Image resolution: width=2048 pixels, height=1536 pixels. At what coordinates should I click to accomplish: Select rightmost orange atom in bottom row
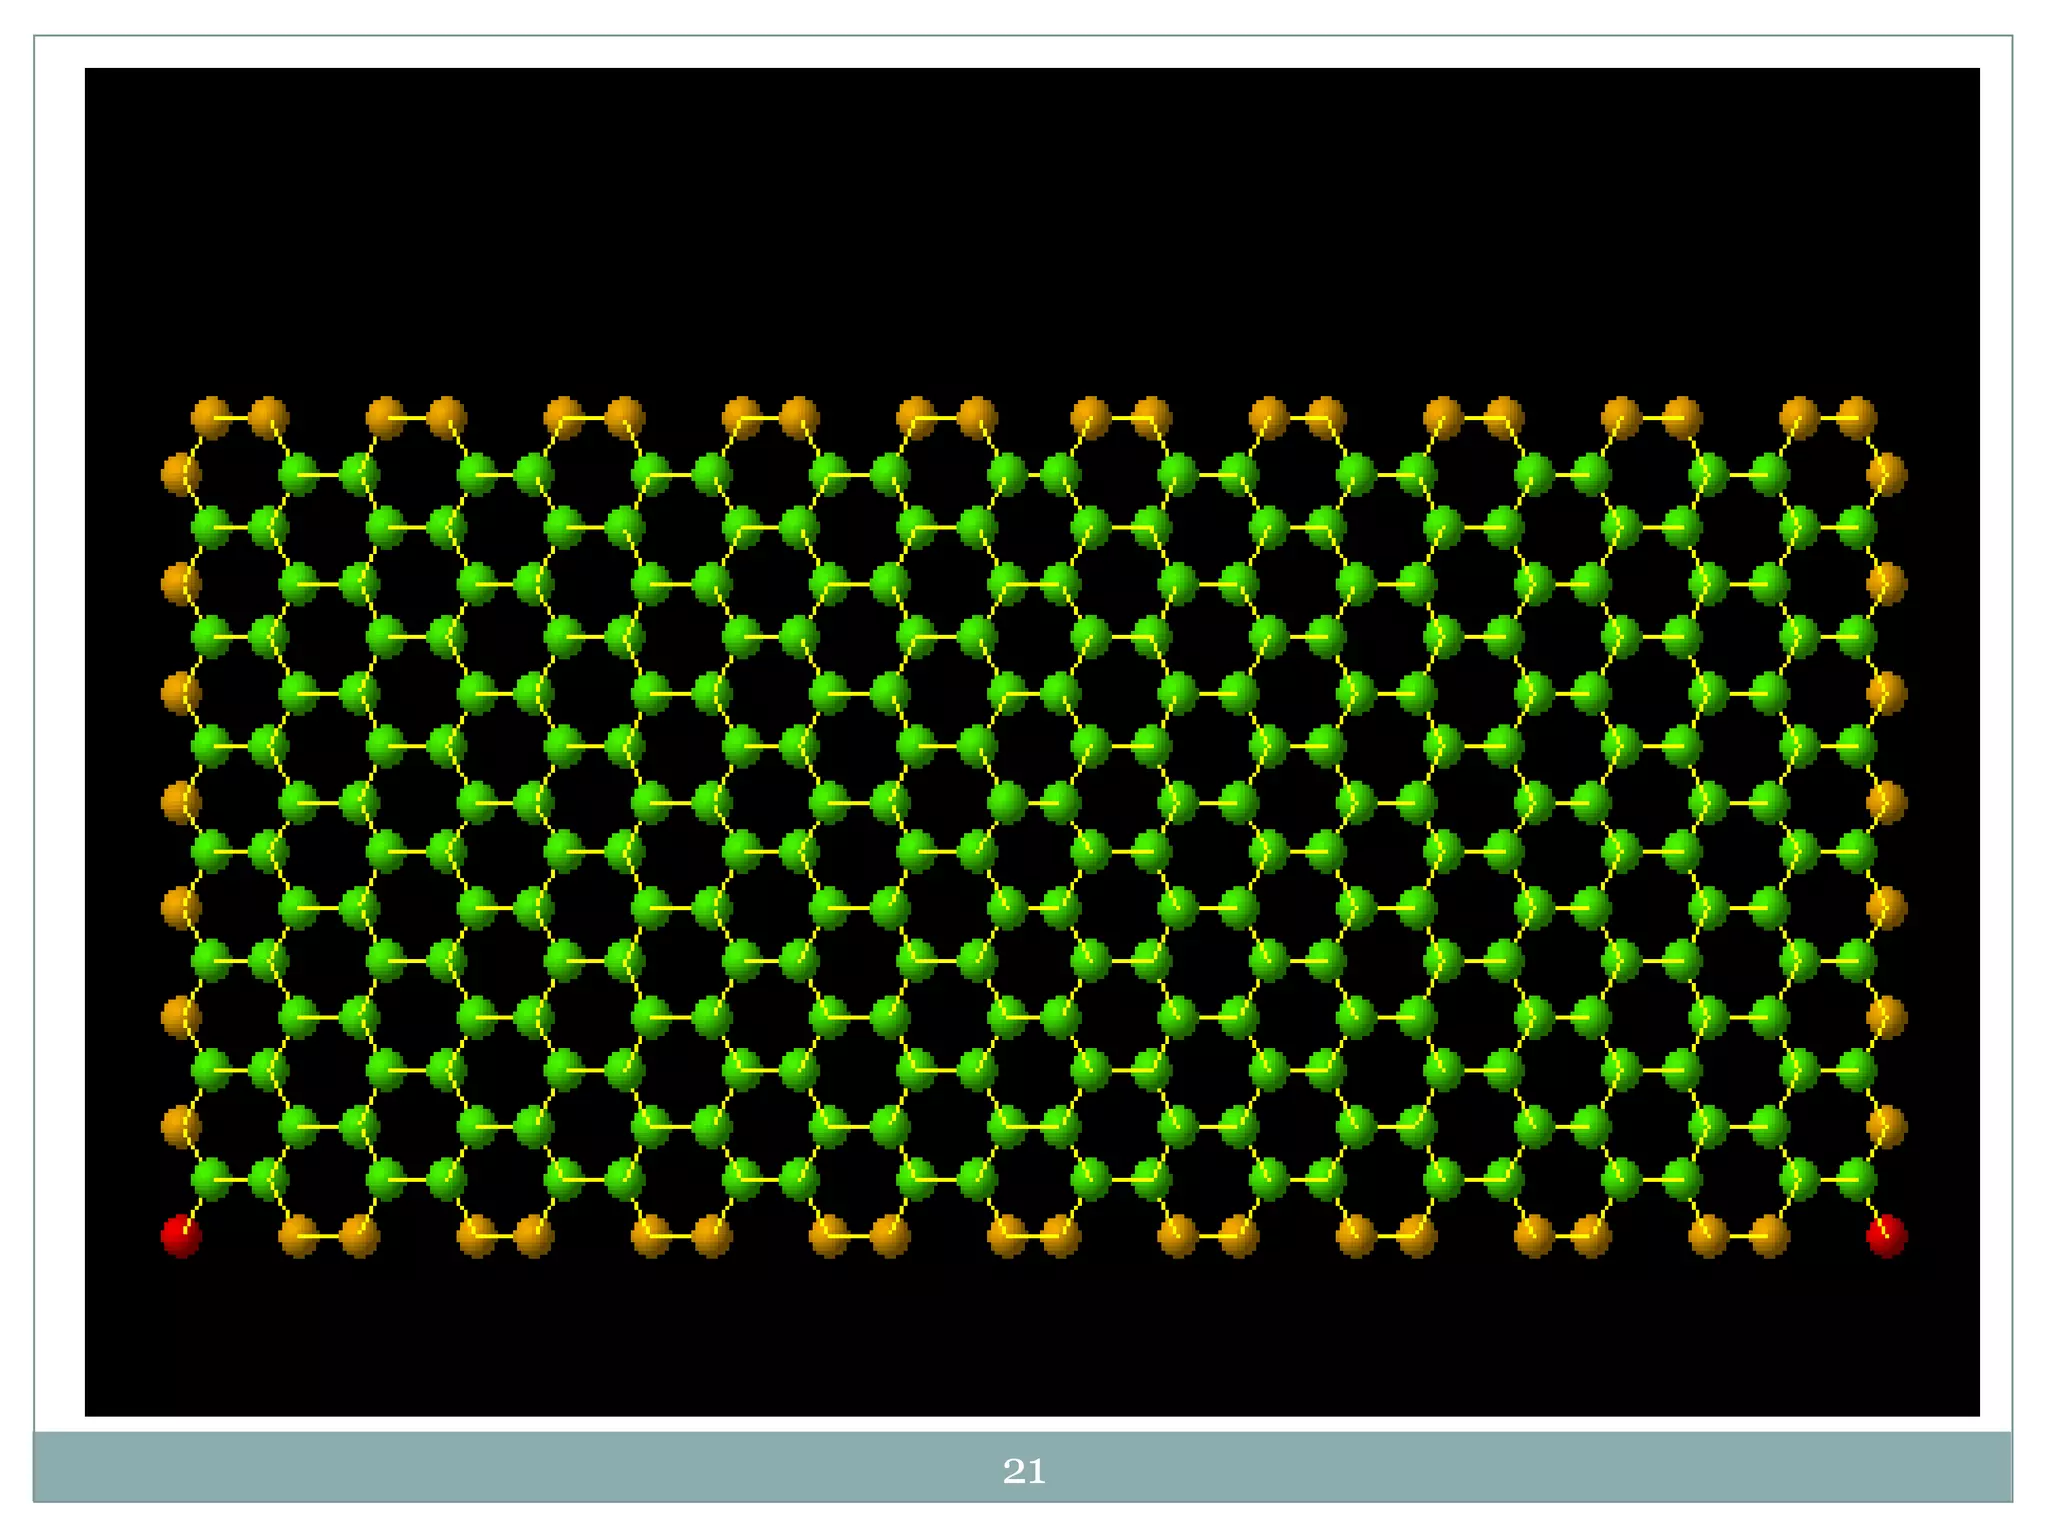click(x=1769, y=1236)
